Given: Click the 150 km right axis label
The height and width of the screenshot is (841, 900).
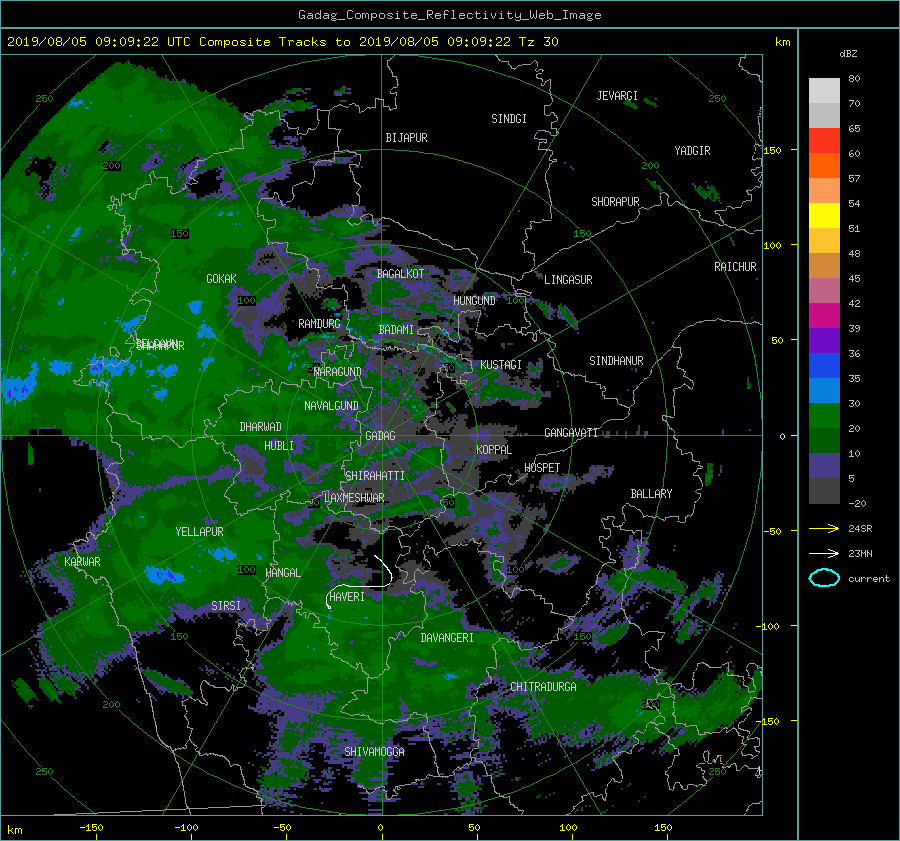Looking at the screenshot, I should tap(773, 150).
